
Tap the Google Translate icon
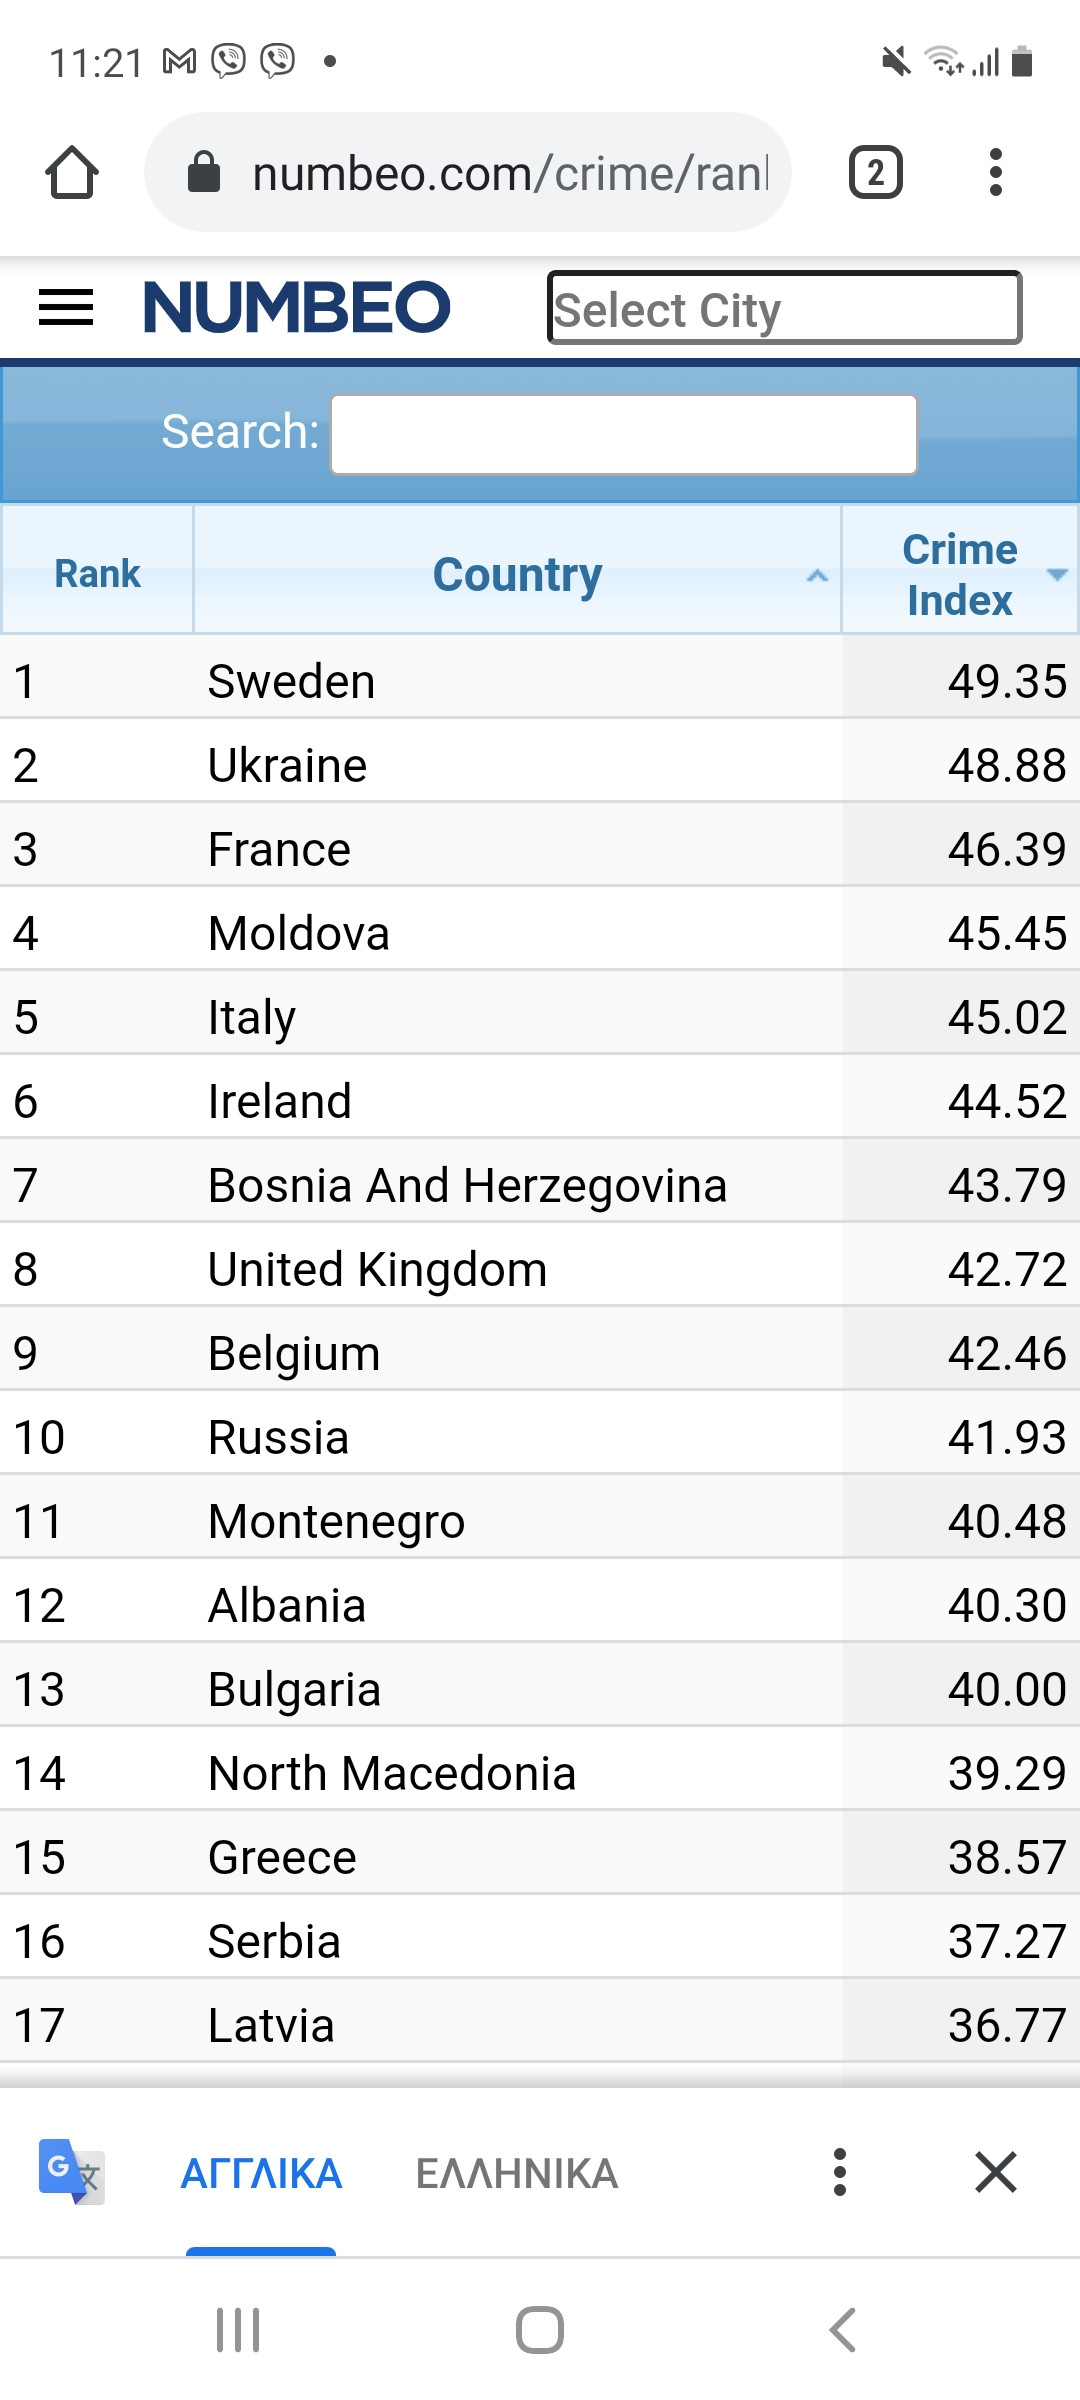pos(71,2172)
